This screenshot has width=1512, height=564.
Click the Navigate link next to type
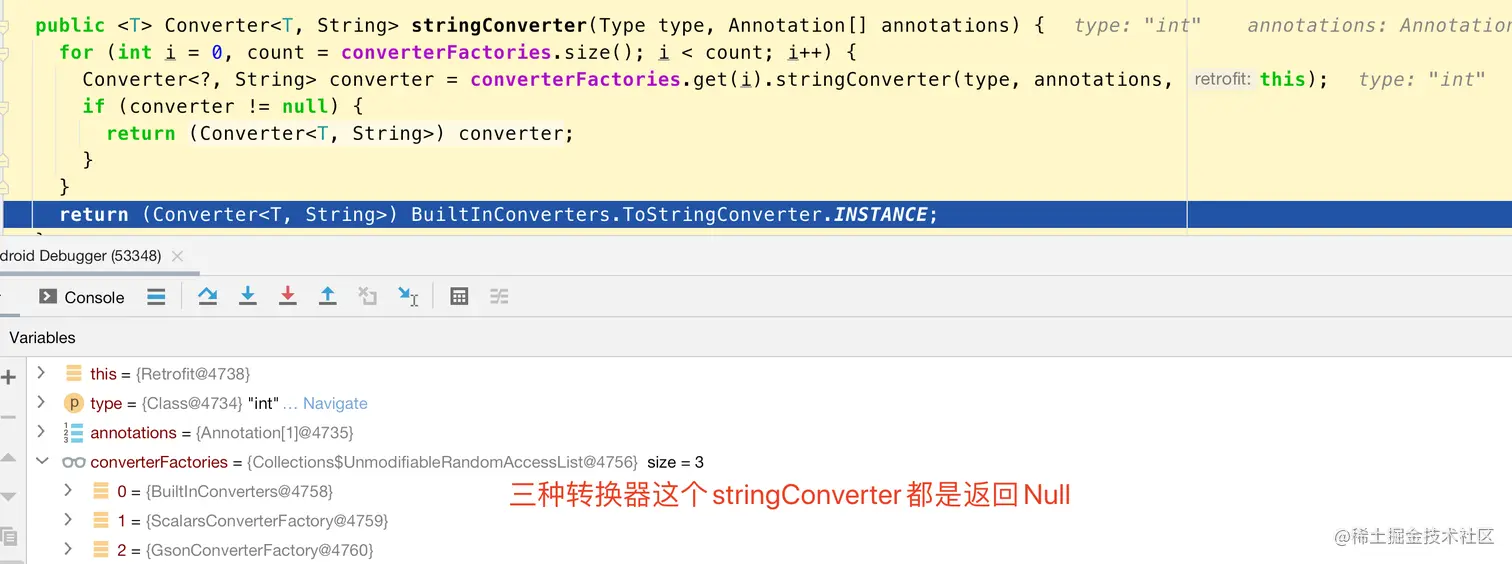(335, 403)
